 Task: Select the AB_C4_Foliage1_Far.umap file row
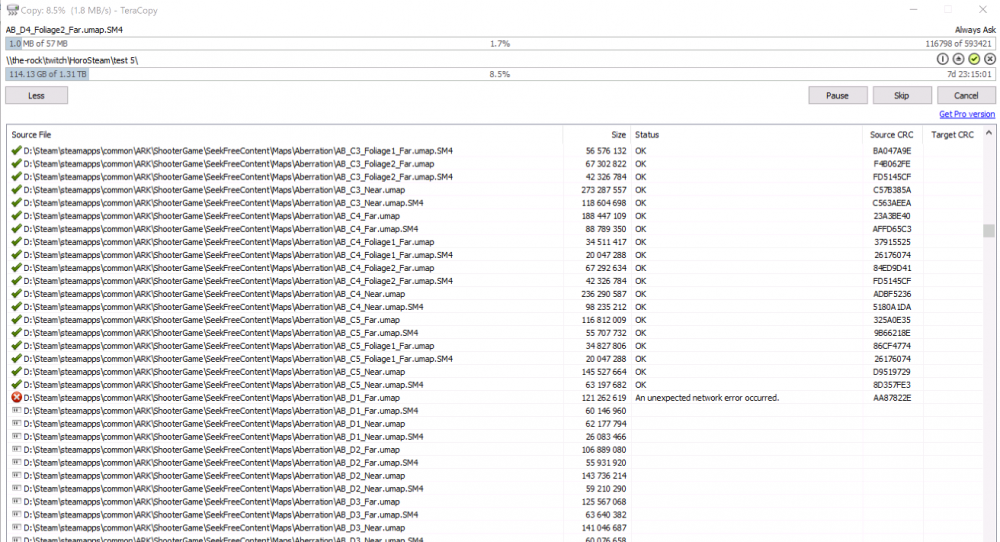pos(495,242)
